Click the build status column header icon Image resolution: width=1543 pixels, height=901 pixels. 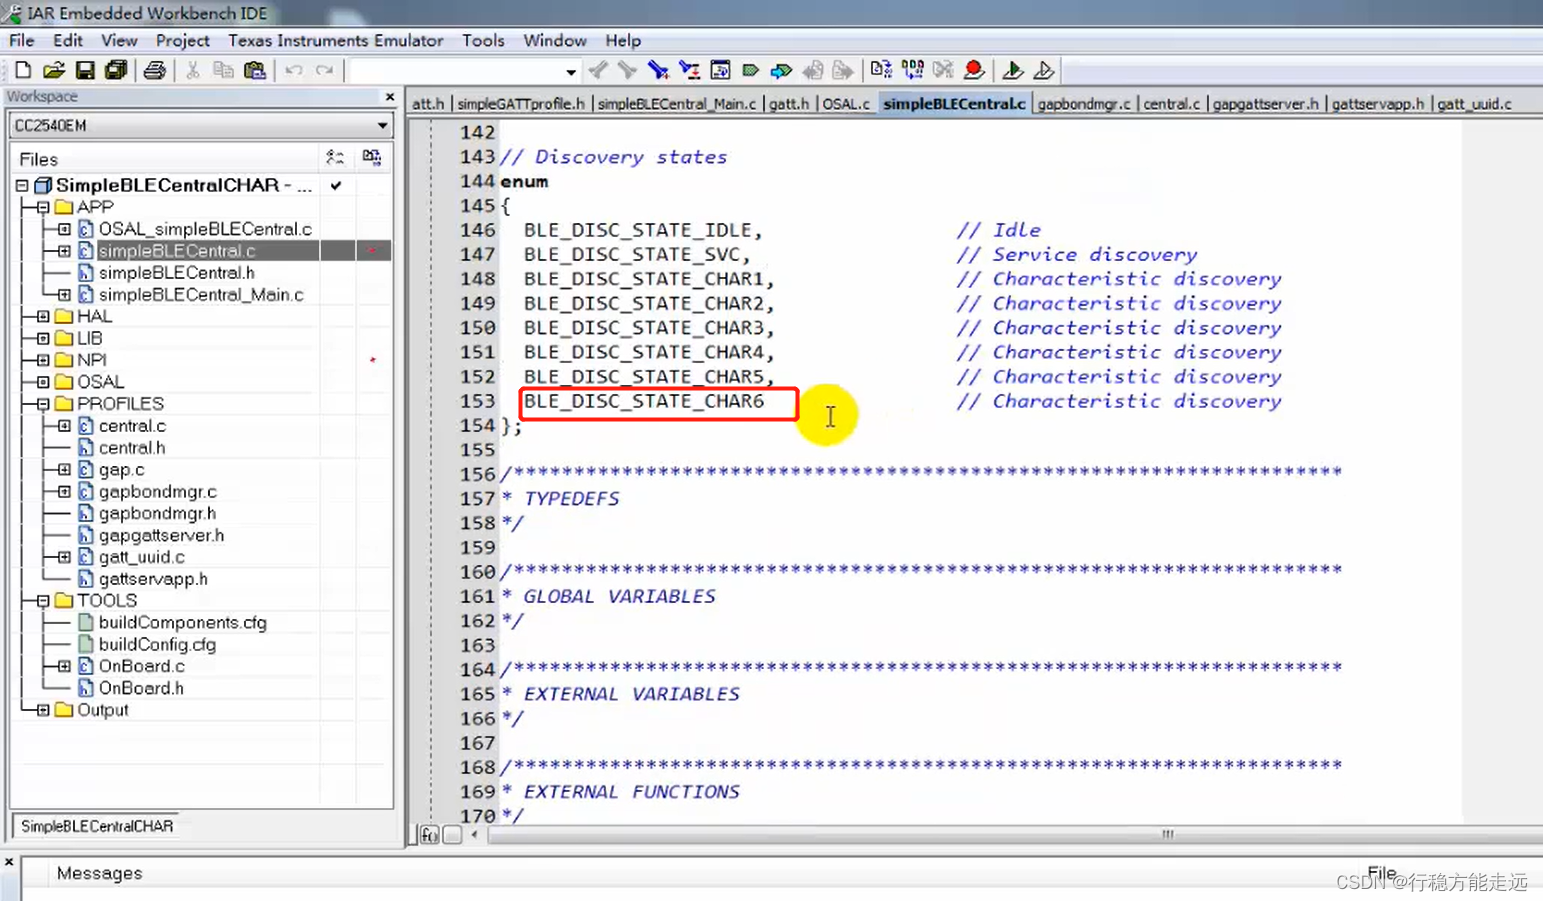click(372, 158)
